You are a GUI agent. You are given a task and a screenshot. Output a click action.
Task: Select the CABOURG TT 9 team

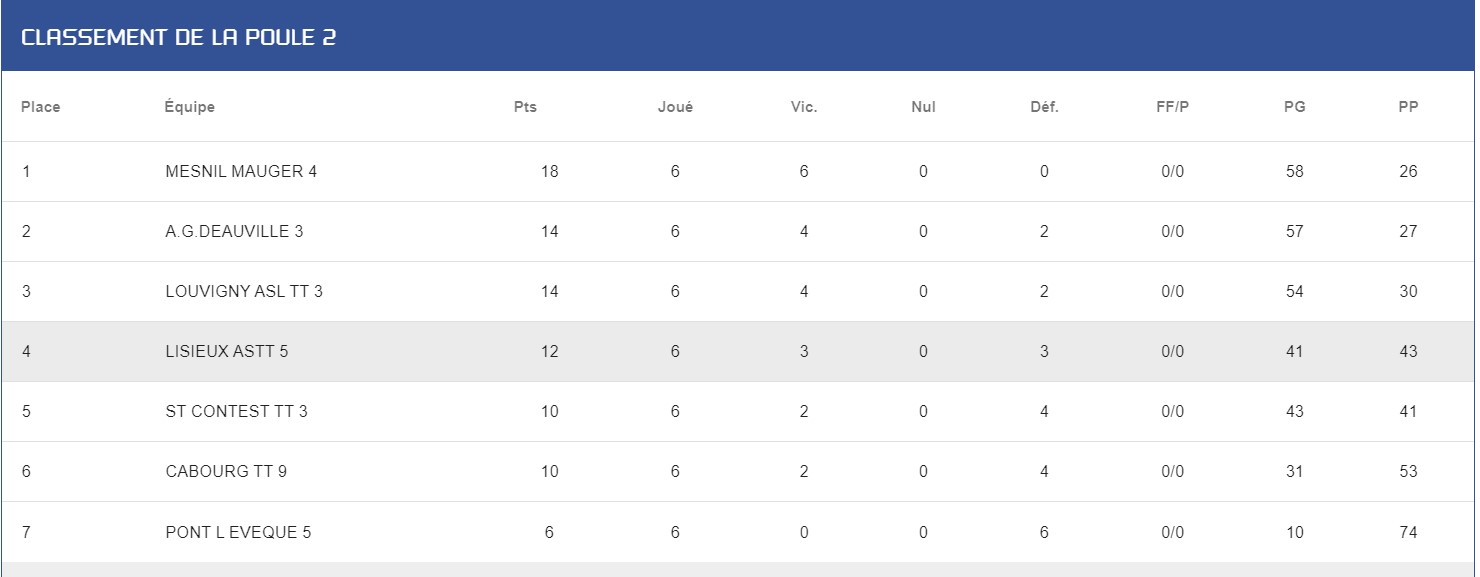click(x=226, y=471)
